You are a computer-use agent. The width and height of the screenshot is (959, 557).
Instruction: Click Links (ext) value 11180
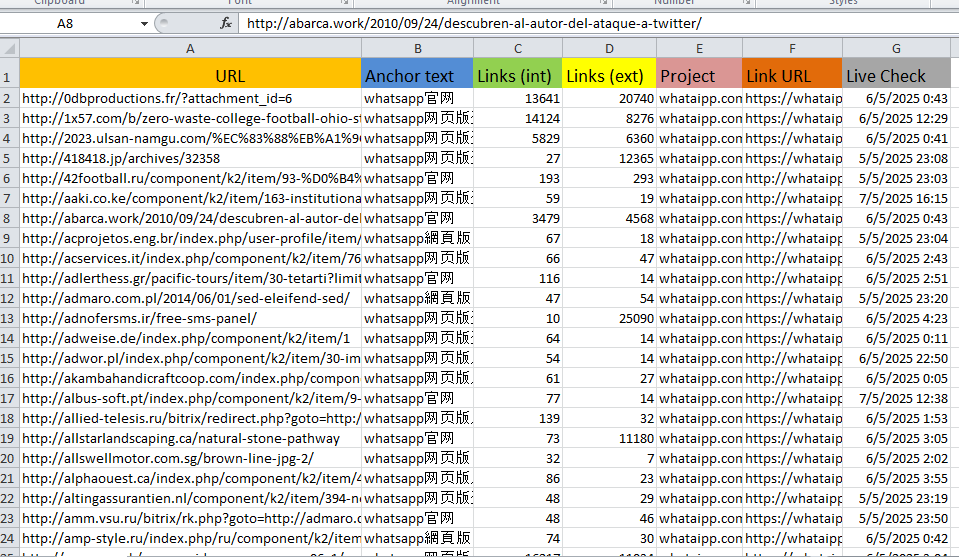609,438
